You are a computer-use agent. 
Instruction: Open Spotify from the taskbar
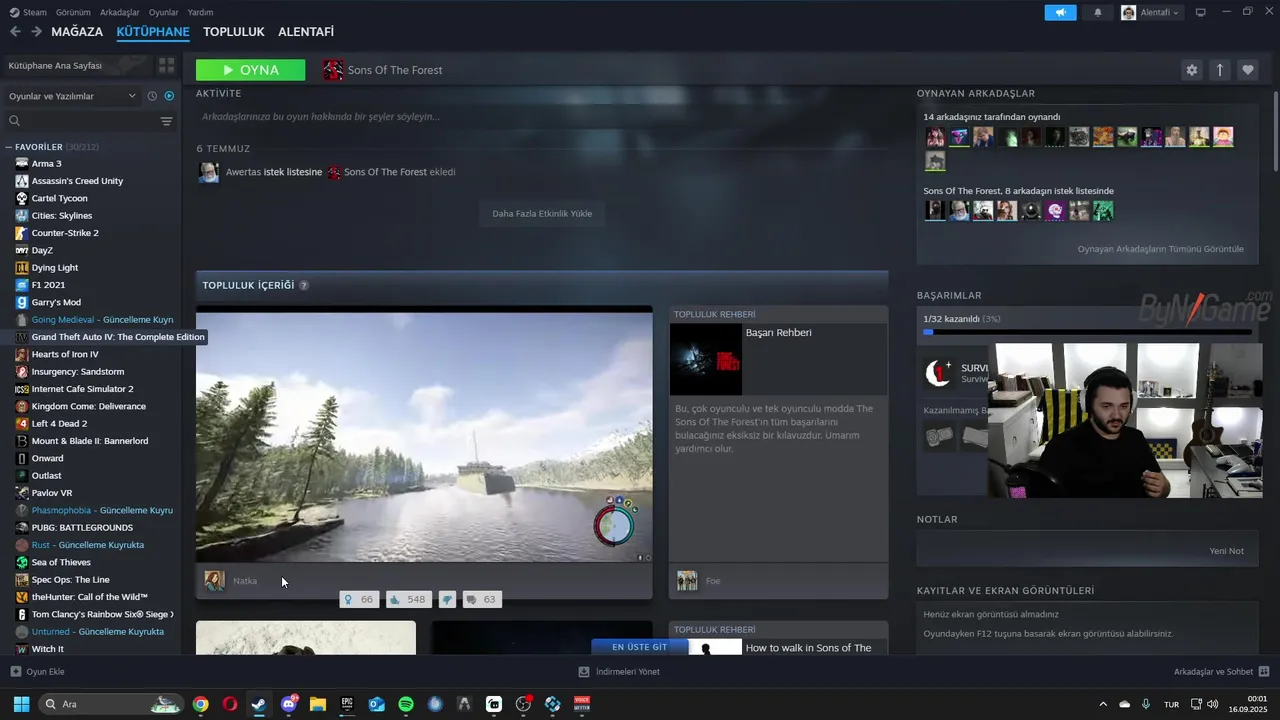tap(406, 704)
